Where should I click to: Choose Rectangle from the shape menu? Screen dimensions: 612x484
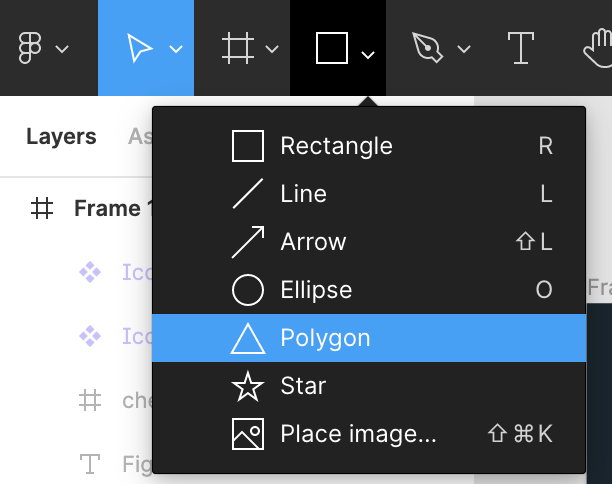(336, 146)
